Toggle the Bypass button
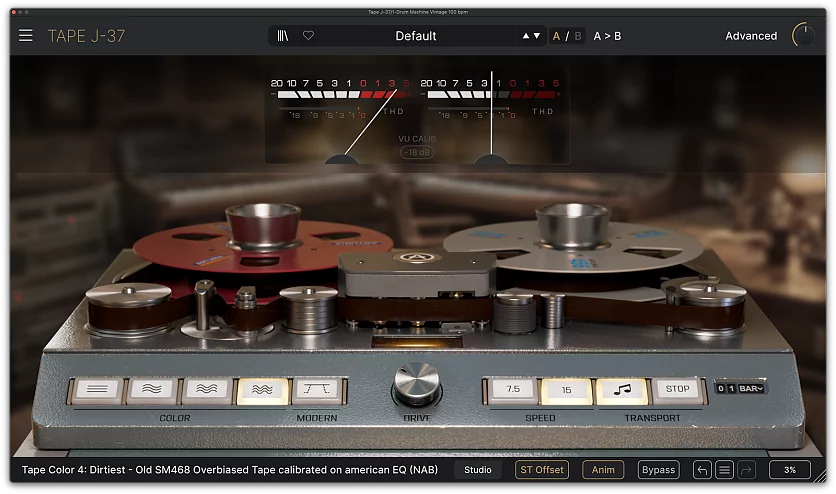Image resolution: width=836 pixels, height=494 pixels. pyautogui.click(x=658, y=470)
